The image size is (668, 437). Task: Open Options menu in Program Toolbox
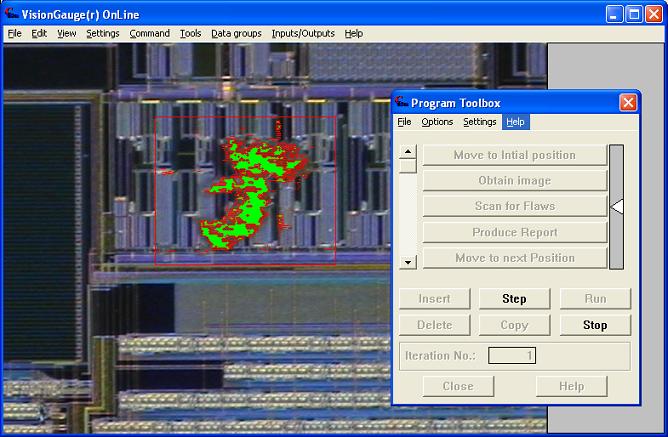tap(437, 122)
